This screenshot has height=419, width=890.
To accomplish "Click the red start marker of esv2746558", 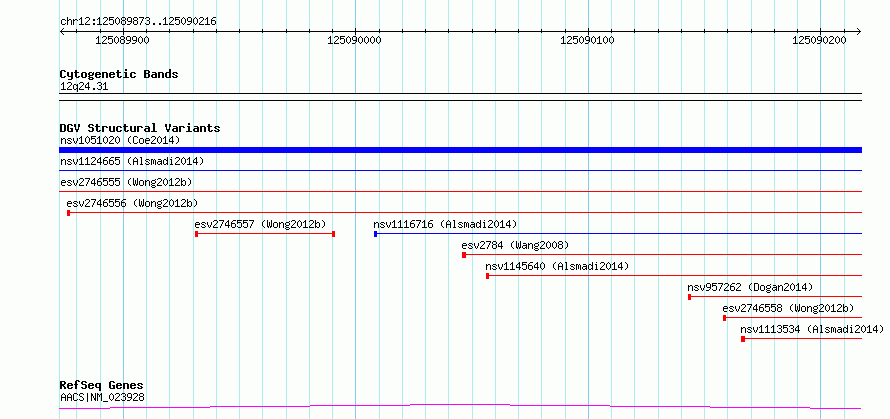I will pos(724,318).
